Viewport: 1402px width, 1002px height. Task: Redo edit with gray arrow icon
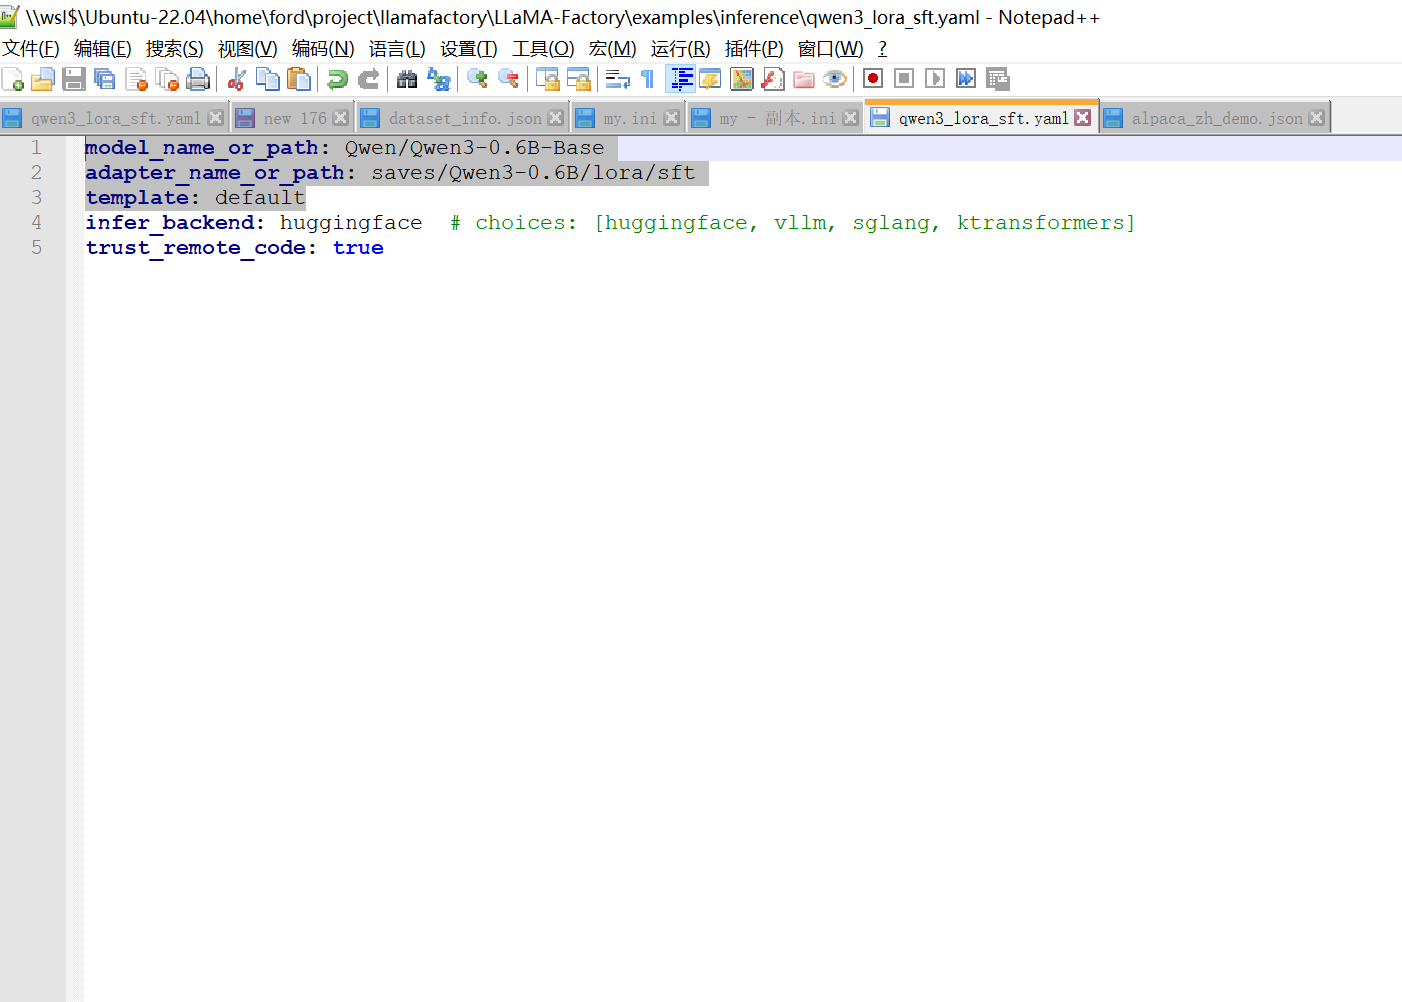tap(369, 79)
